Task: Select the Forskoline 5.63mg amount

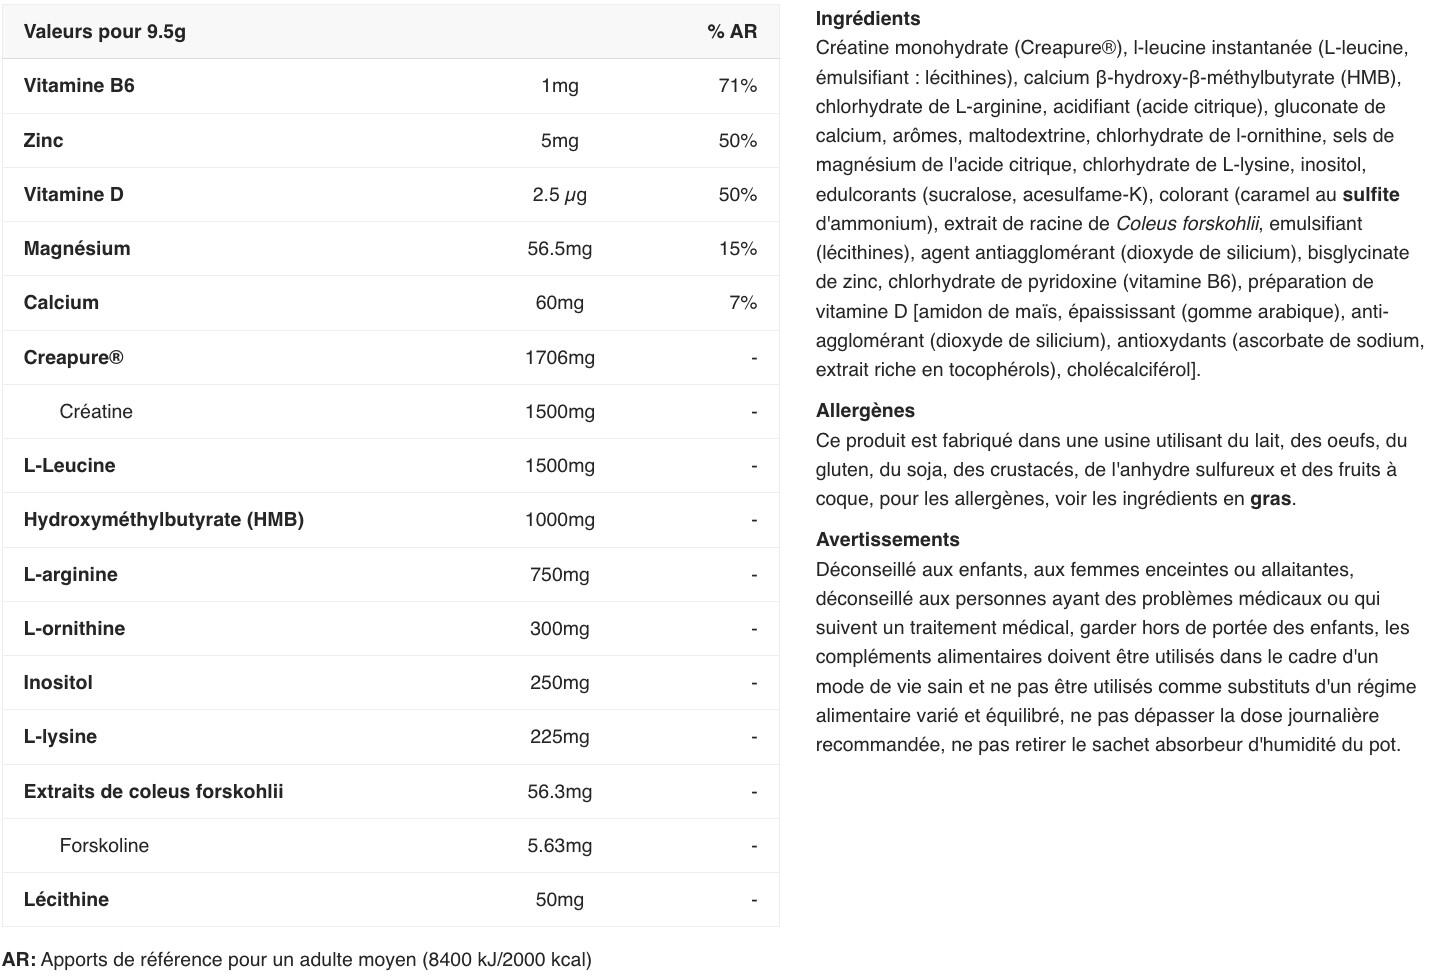Action: [x=559, y=846]
